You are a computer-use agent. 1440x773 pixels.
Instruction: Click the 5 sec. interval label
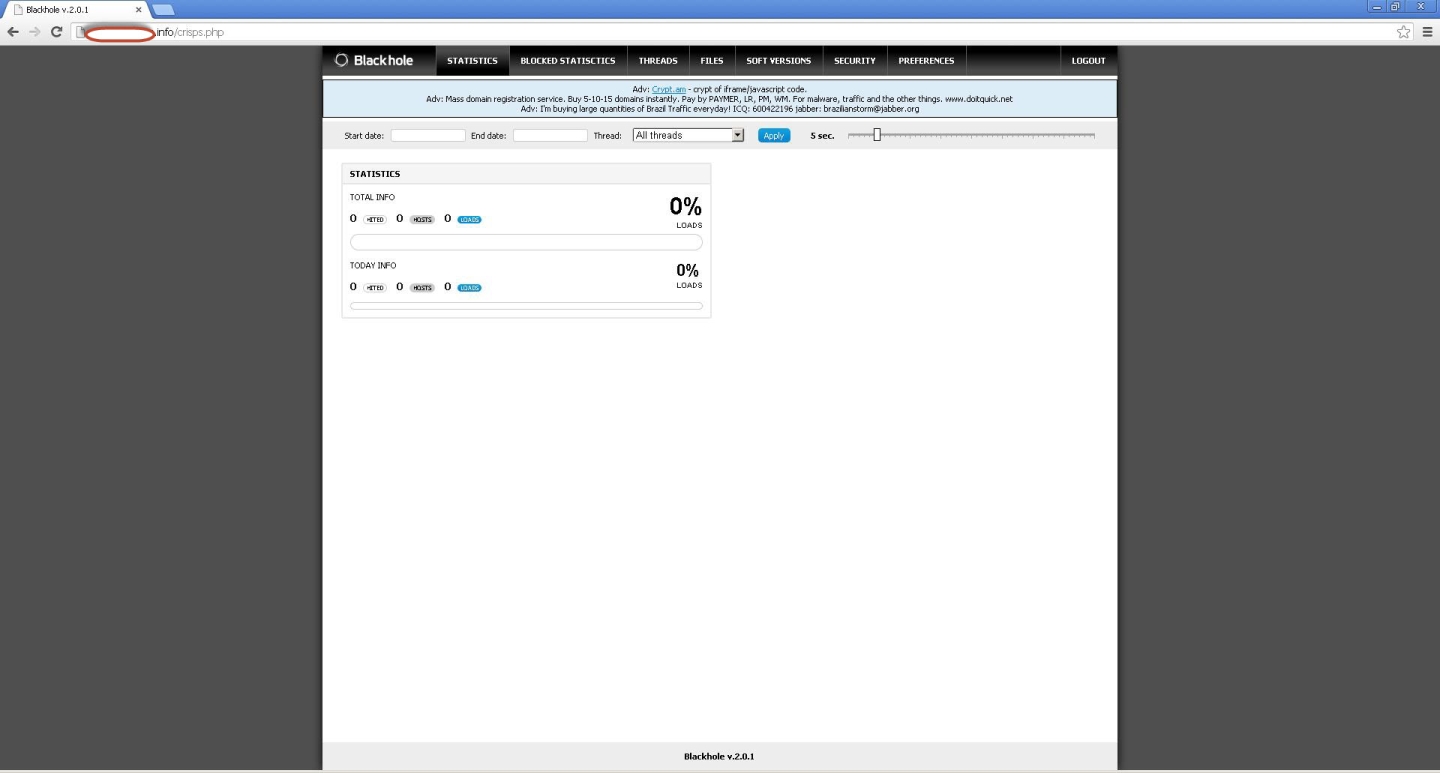pos(822,135)
